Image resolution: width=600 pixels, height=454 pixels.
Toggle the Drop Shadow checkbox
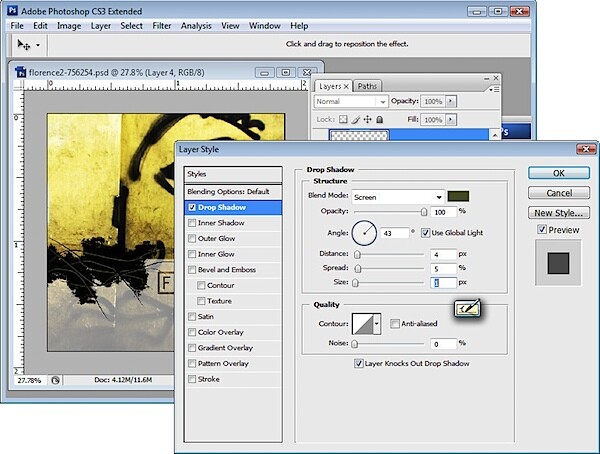coord(192,207)
